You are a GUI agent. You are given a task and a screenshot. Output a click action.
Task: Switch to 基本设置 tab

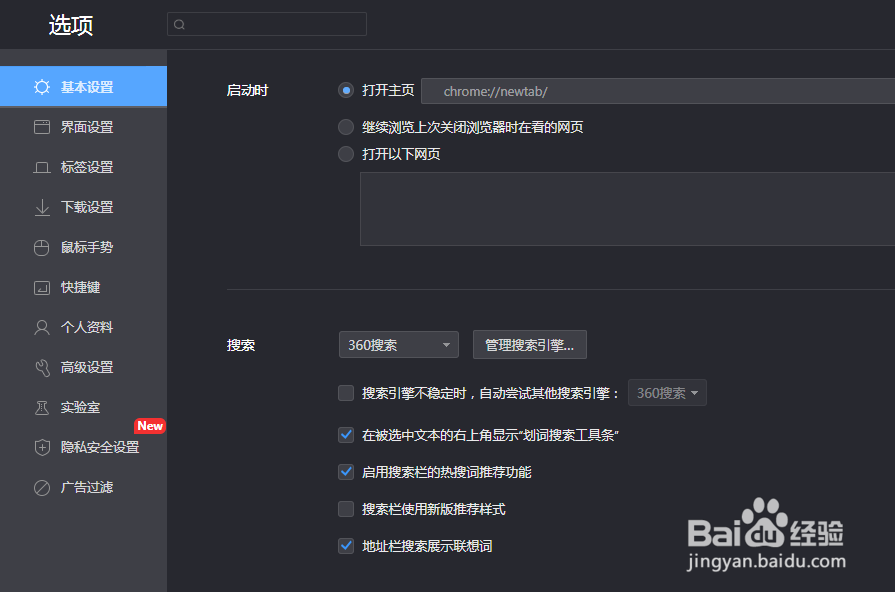(83, 86)
